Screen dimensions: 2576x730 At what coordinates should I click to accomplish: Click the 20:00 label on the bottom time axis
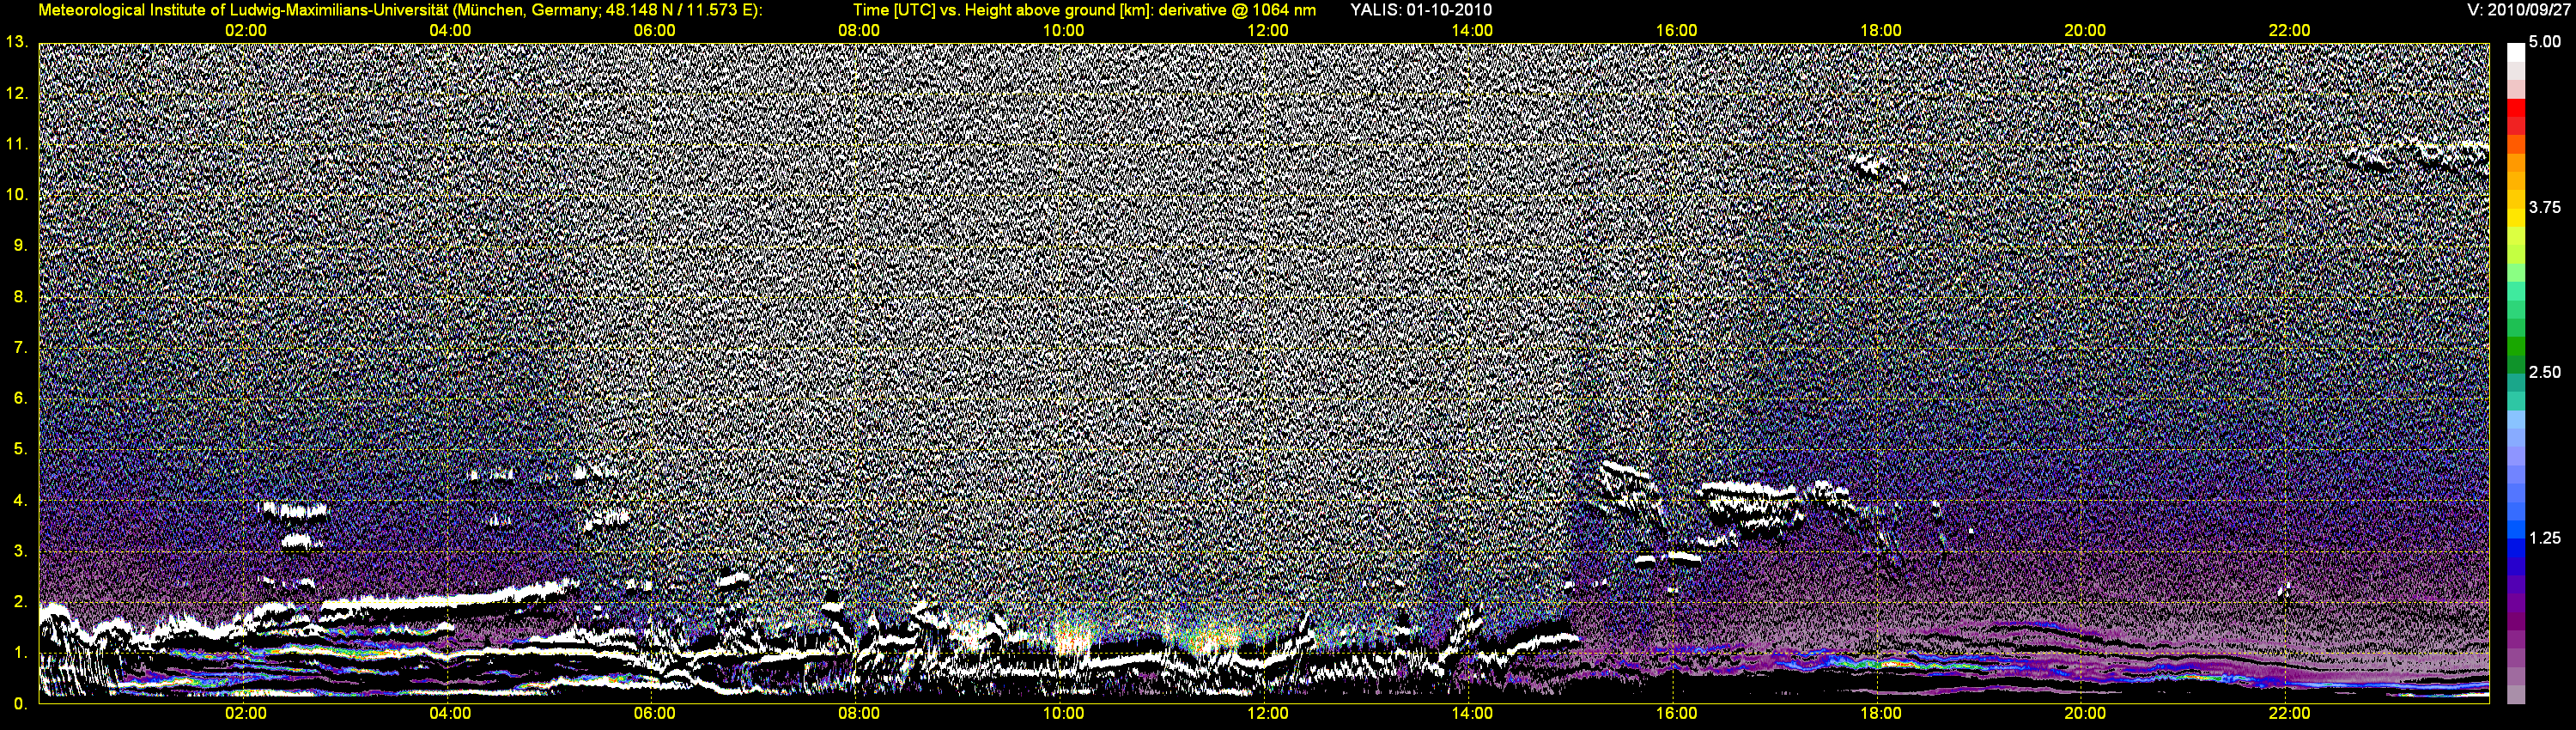pyautogui.click(x=2085, y=714)
